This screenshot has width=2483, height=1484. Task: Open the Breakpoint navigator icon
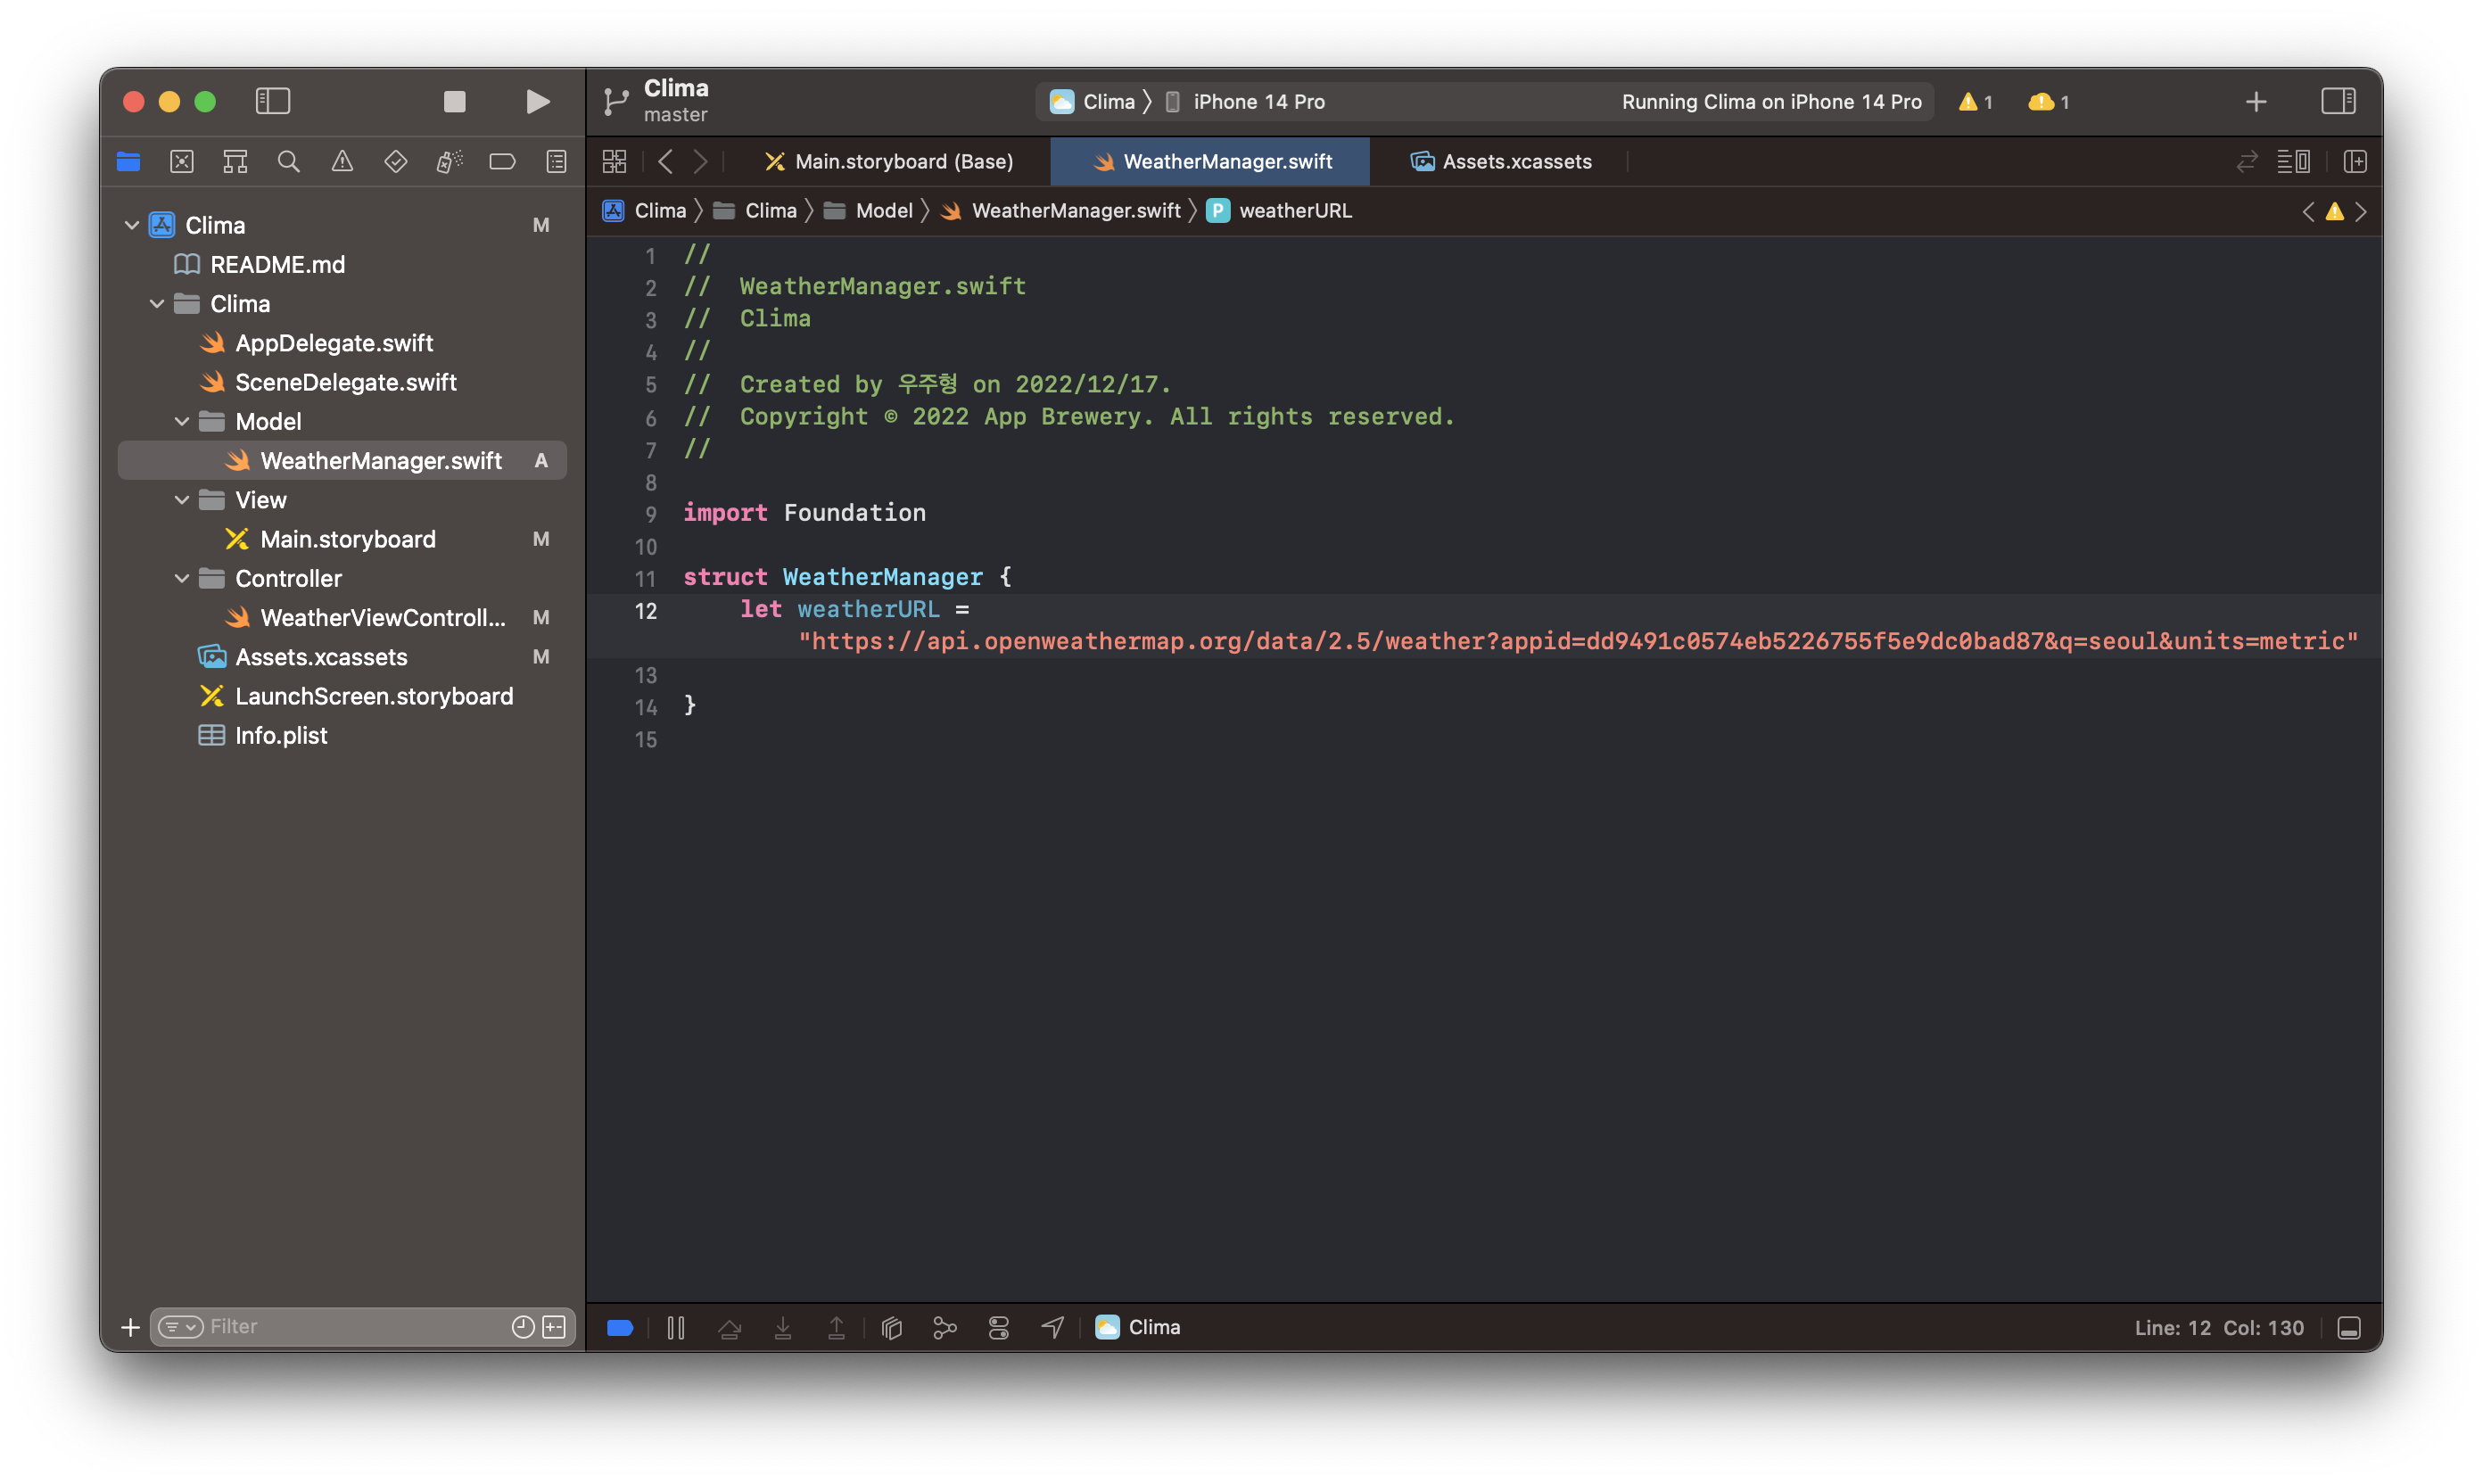[502, 161]
